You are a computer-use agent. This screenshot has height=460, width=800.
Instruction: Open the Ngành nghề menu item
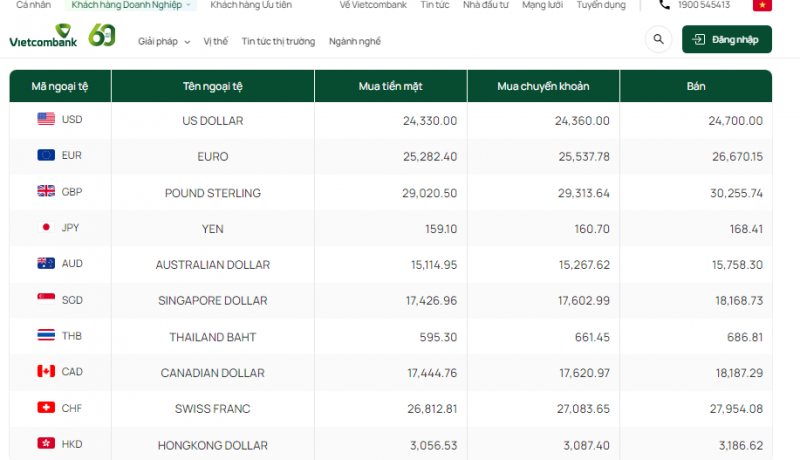(x=354, y=42)
